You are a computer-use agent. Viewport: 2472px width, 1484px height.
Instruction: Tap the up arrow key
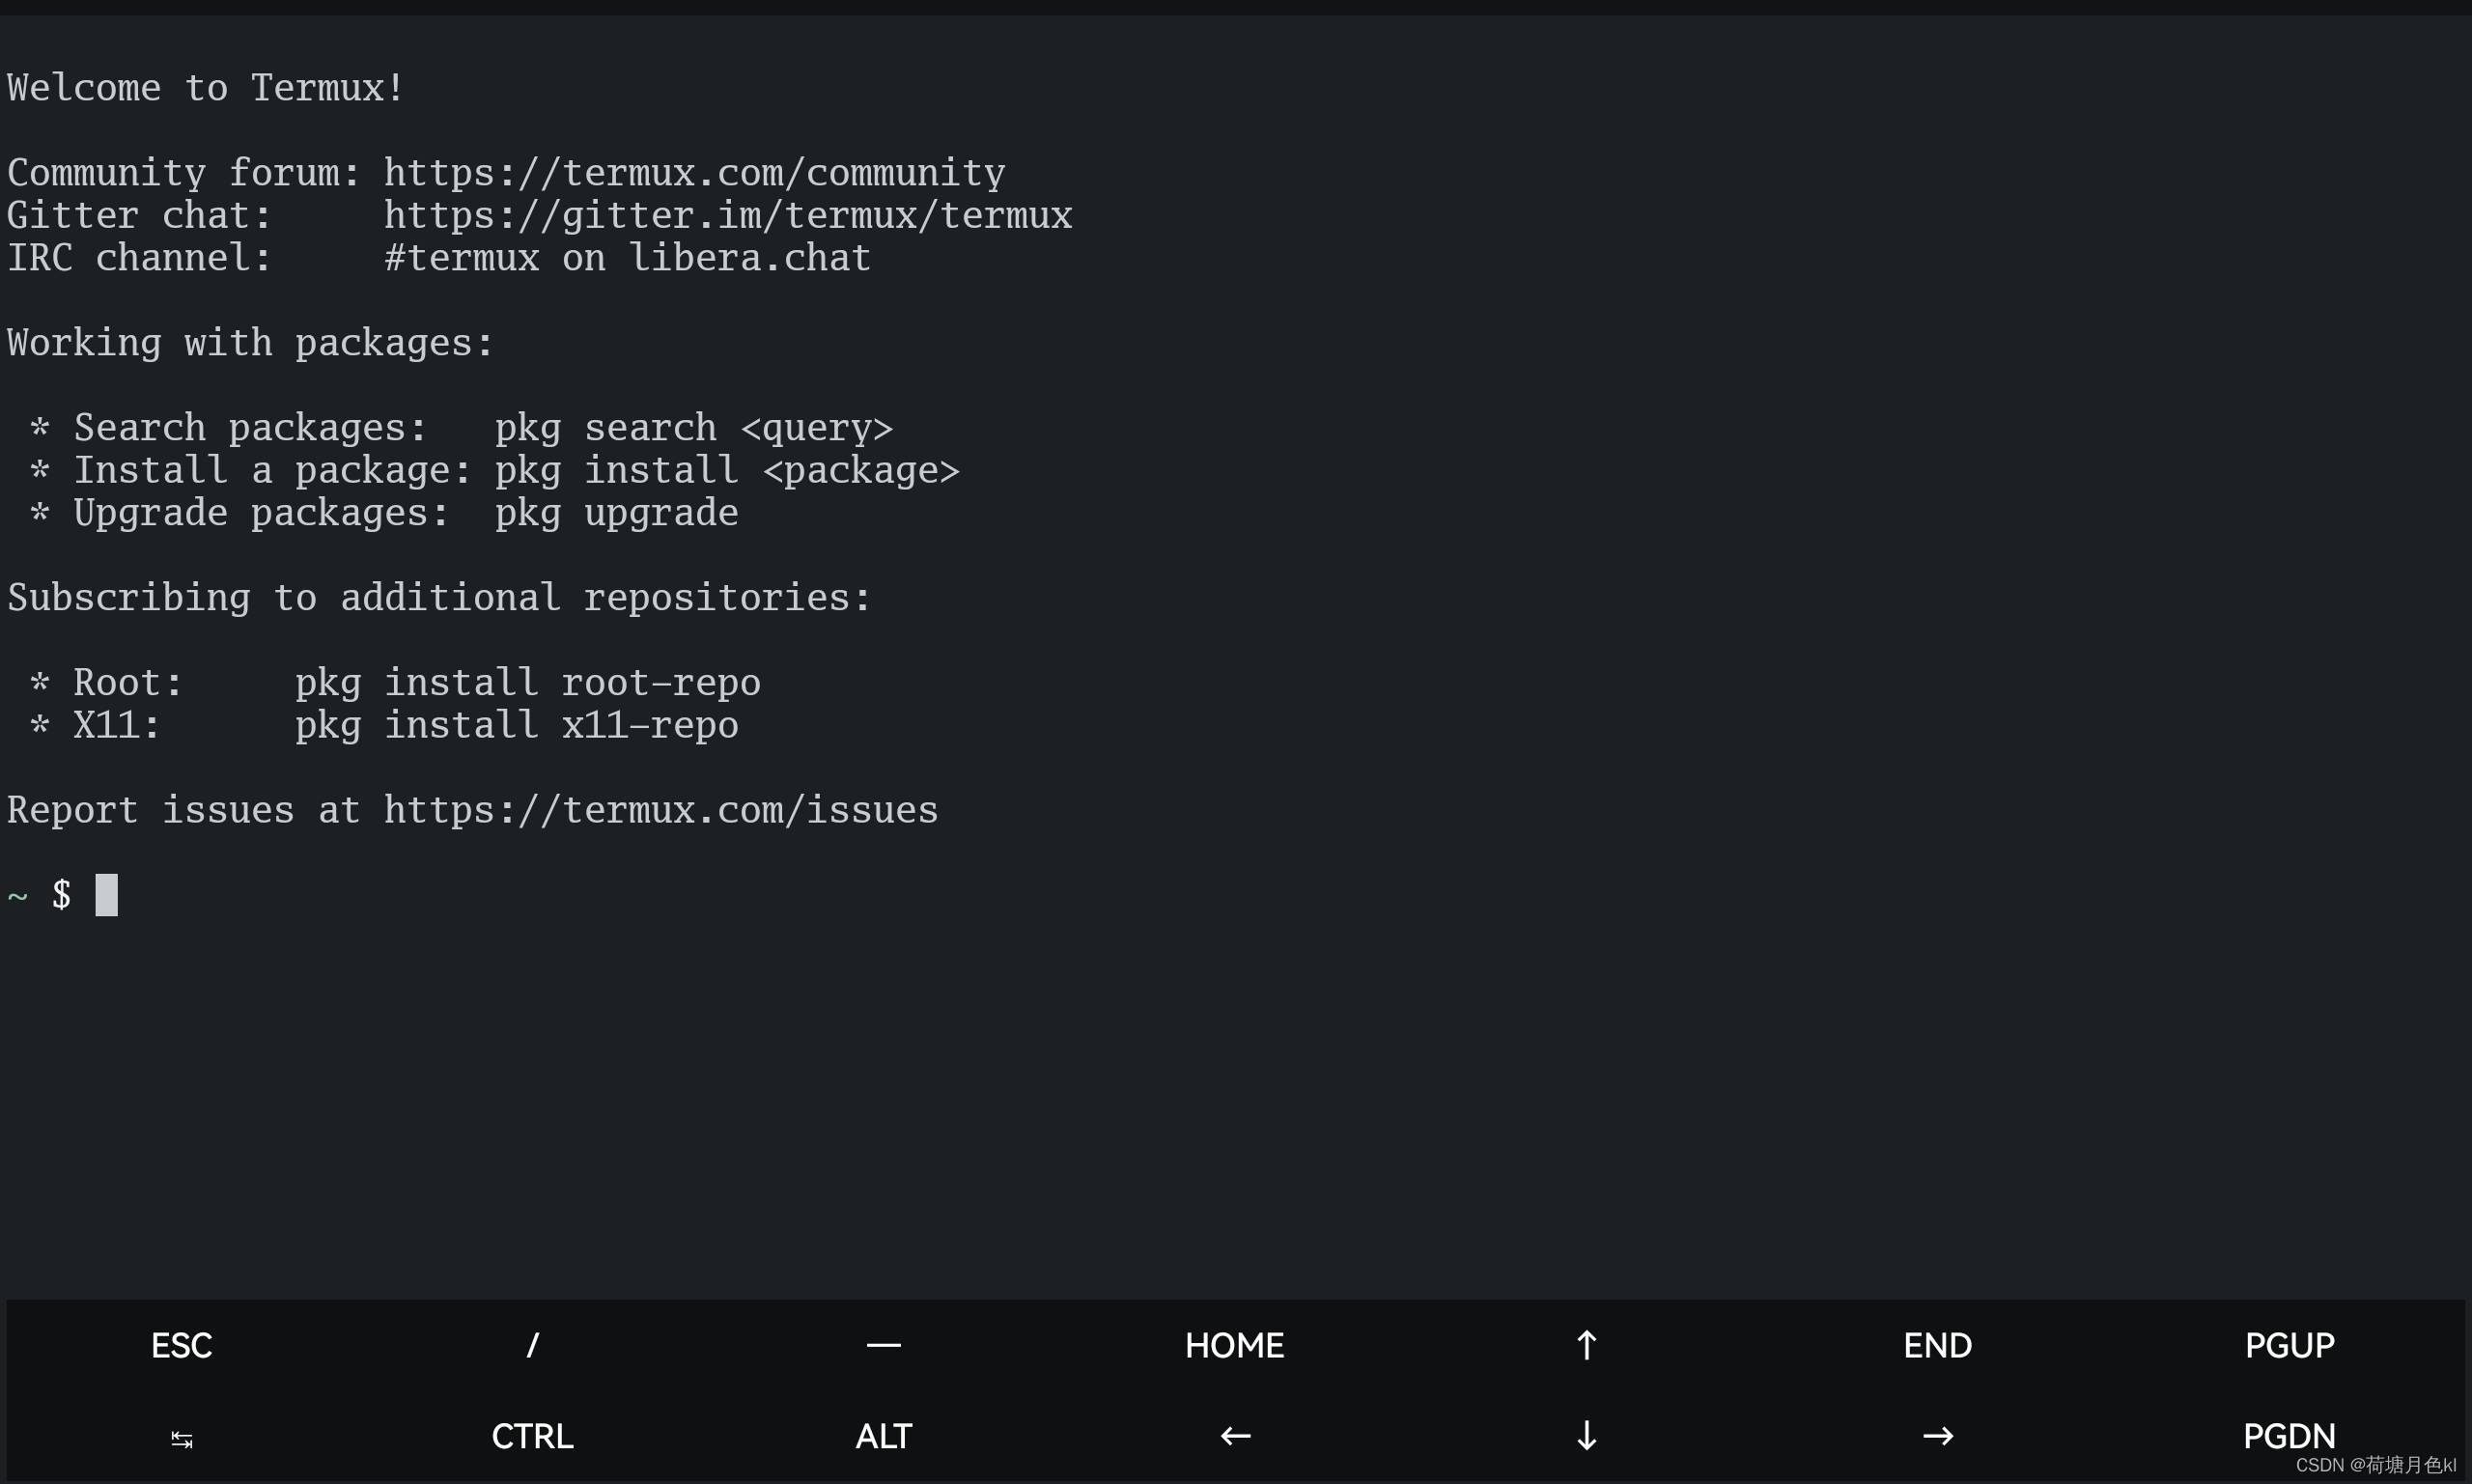click(x=1586, y=1345)
